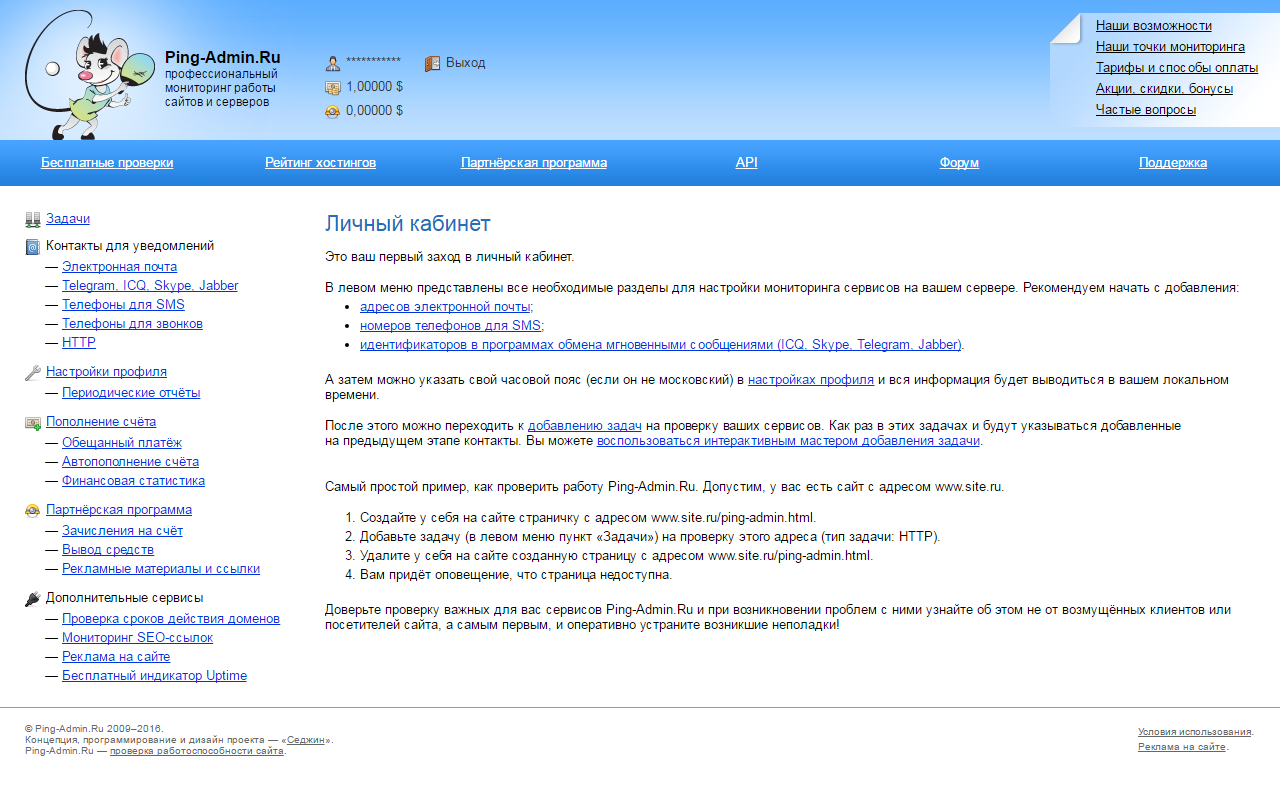Click номеров телефонов для SMS link in text
The height and width of the screenshot is (800, 1280).
tap(450, 326)
